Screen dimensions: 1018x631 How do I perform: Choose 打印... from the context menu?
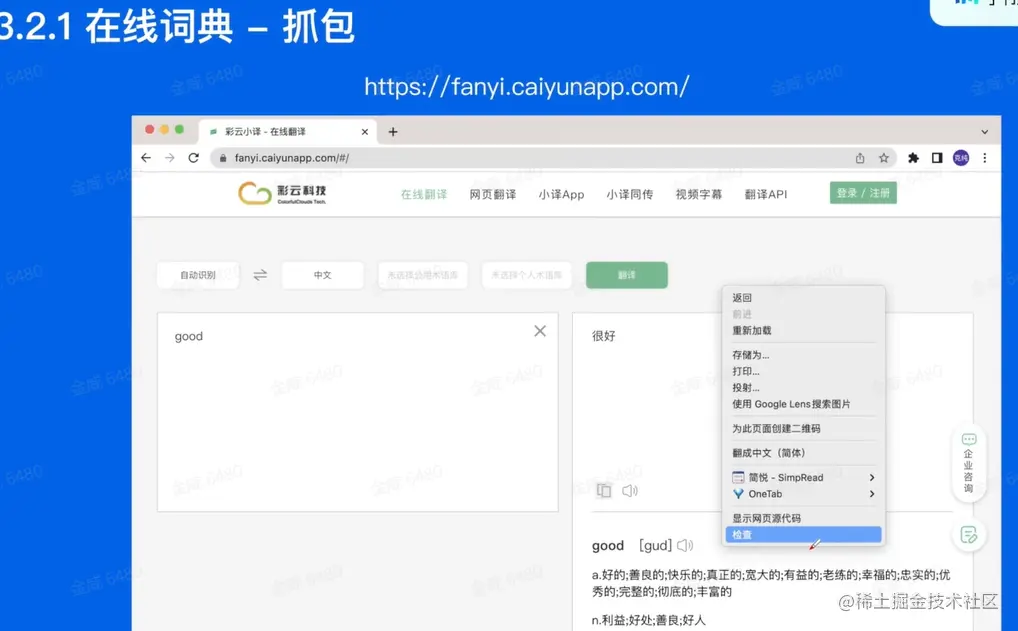pyautogui.click(x=803, y=371)
